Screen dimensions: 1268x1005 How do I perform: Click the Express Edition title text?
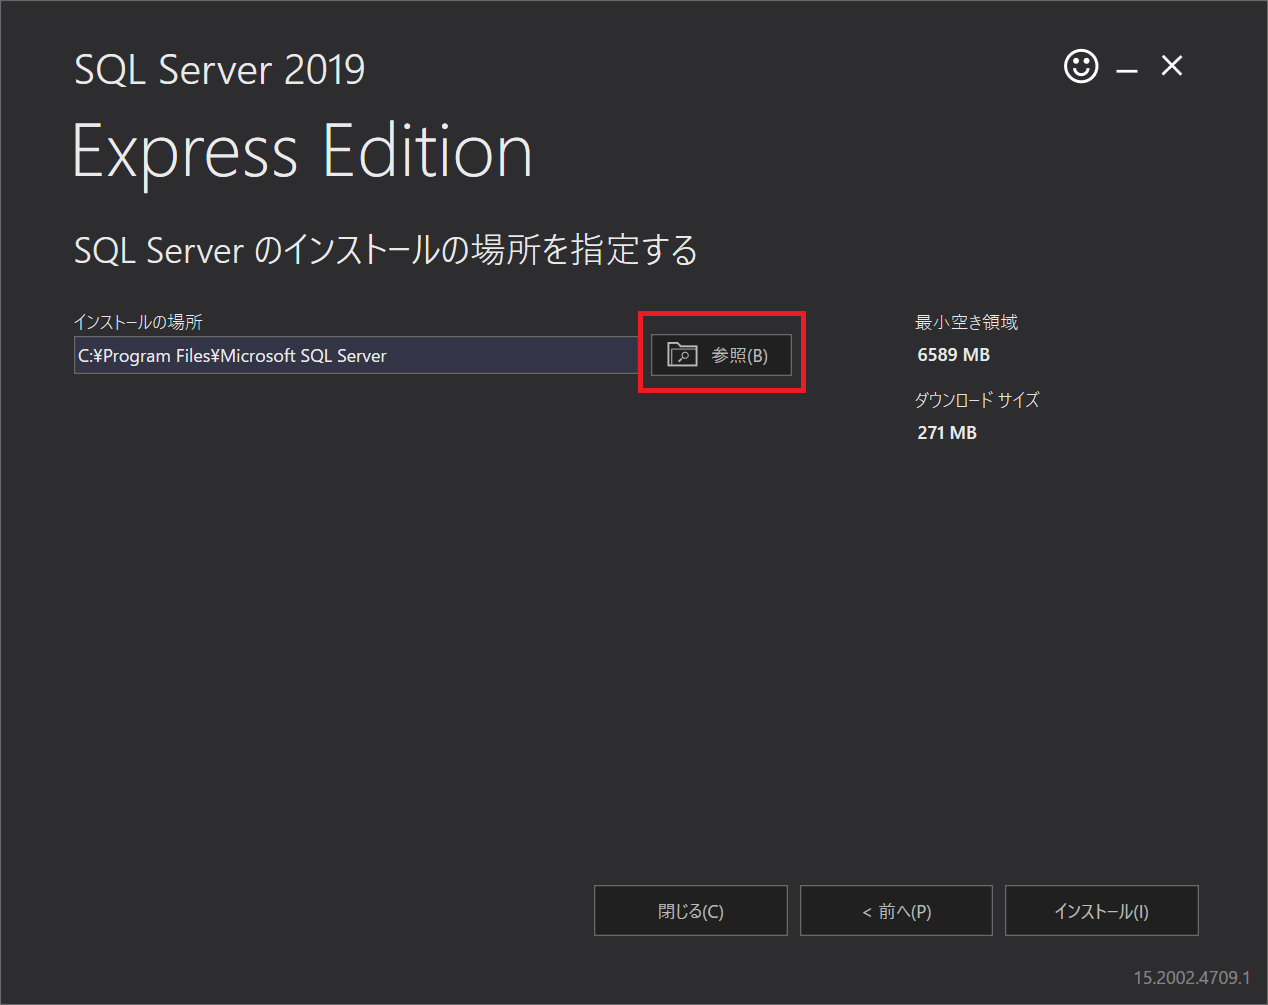click(302, 152)
